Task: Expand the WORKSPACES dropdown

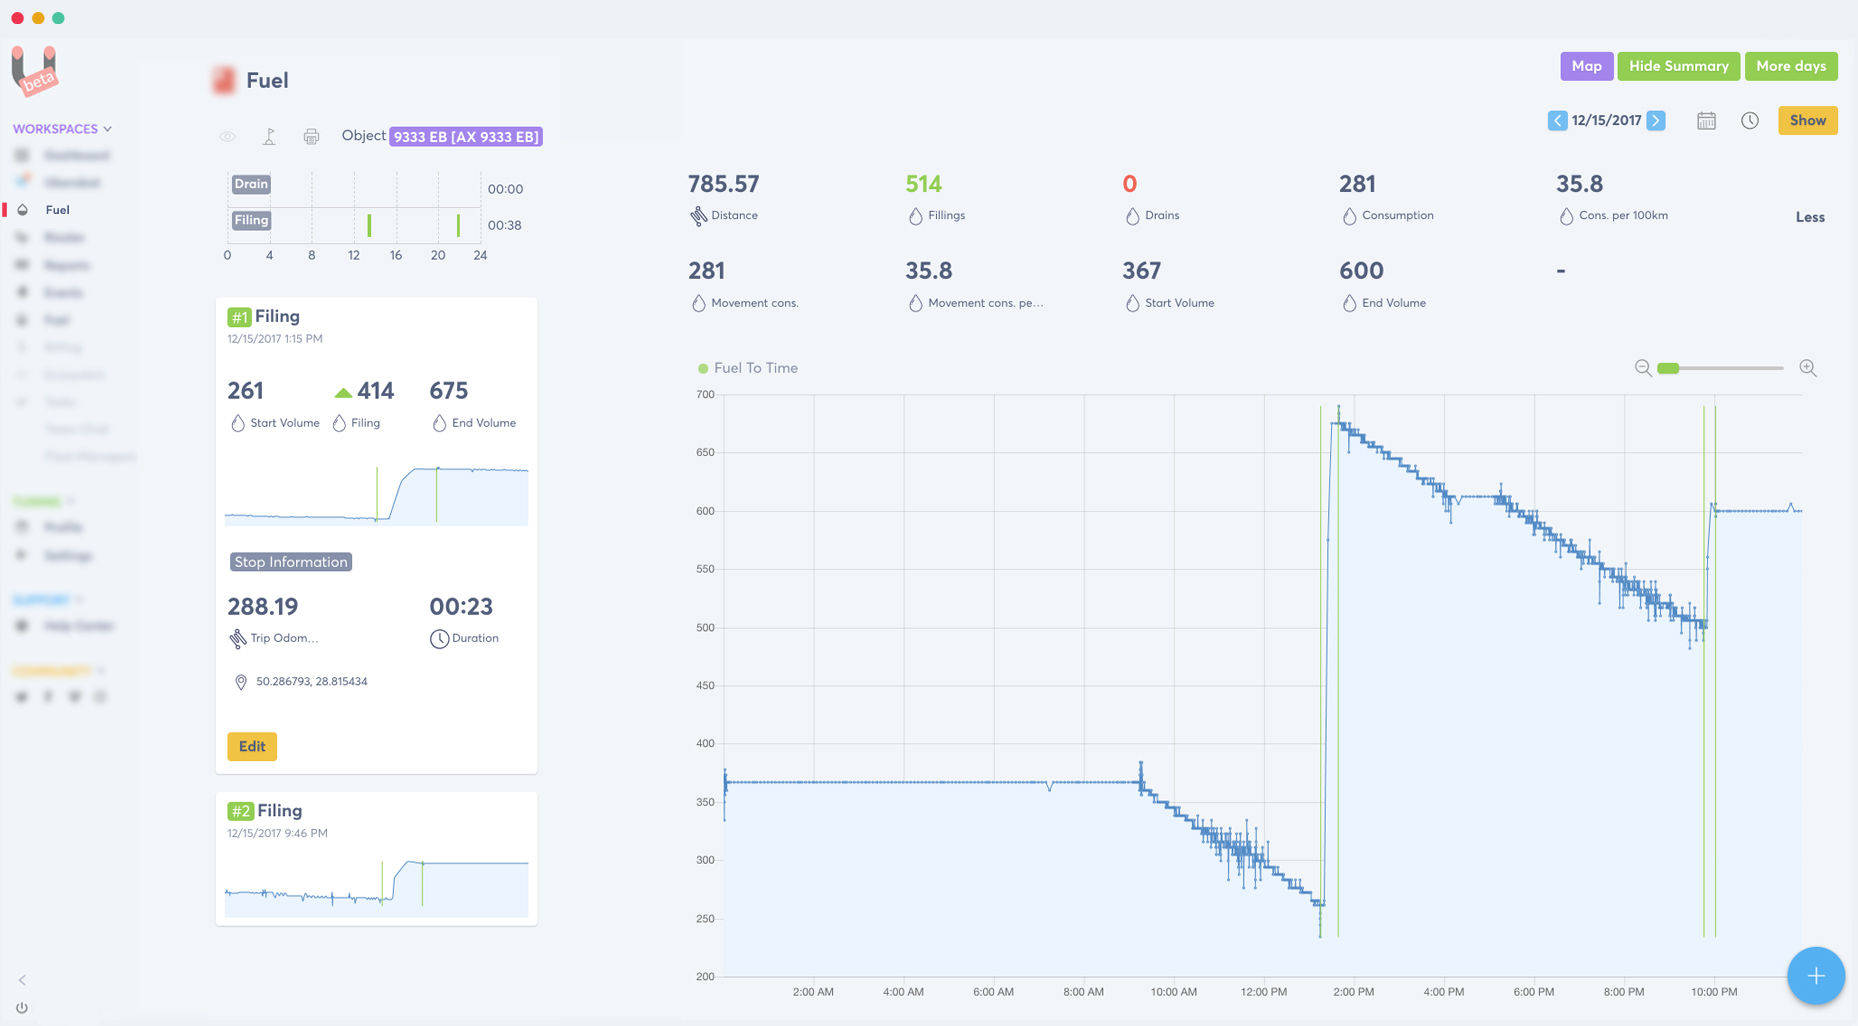Action: (x=61, y=128)
